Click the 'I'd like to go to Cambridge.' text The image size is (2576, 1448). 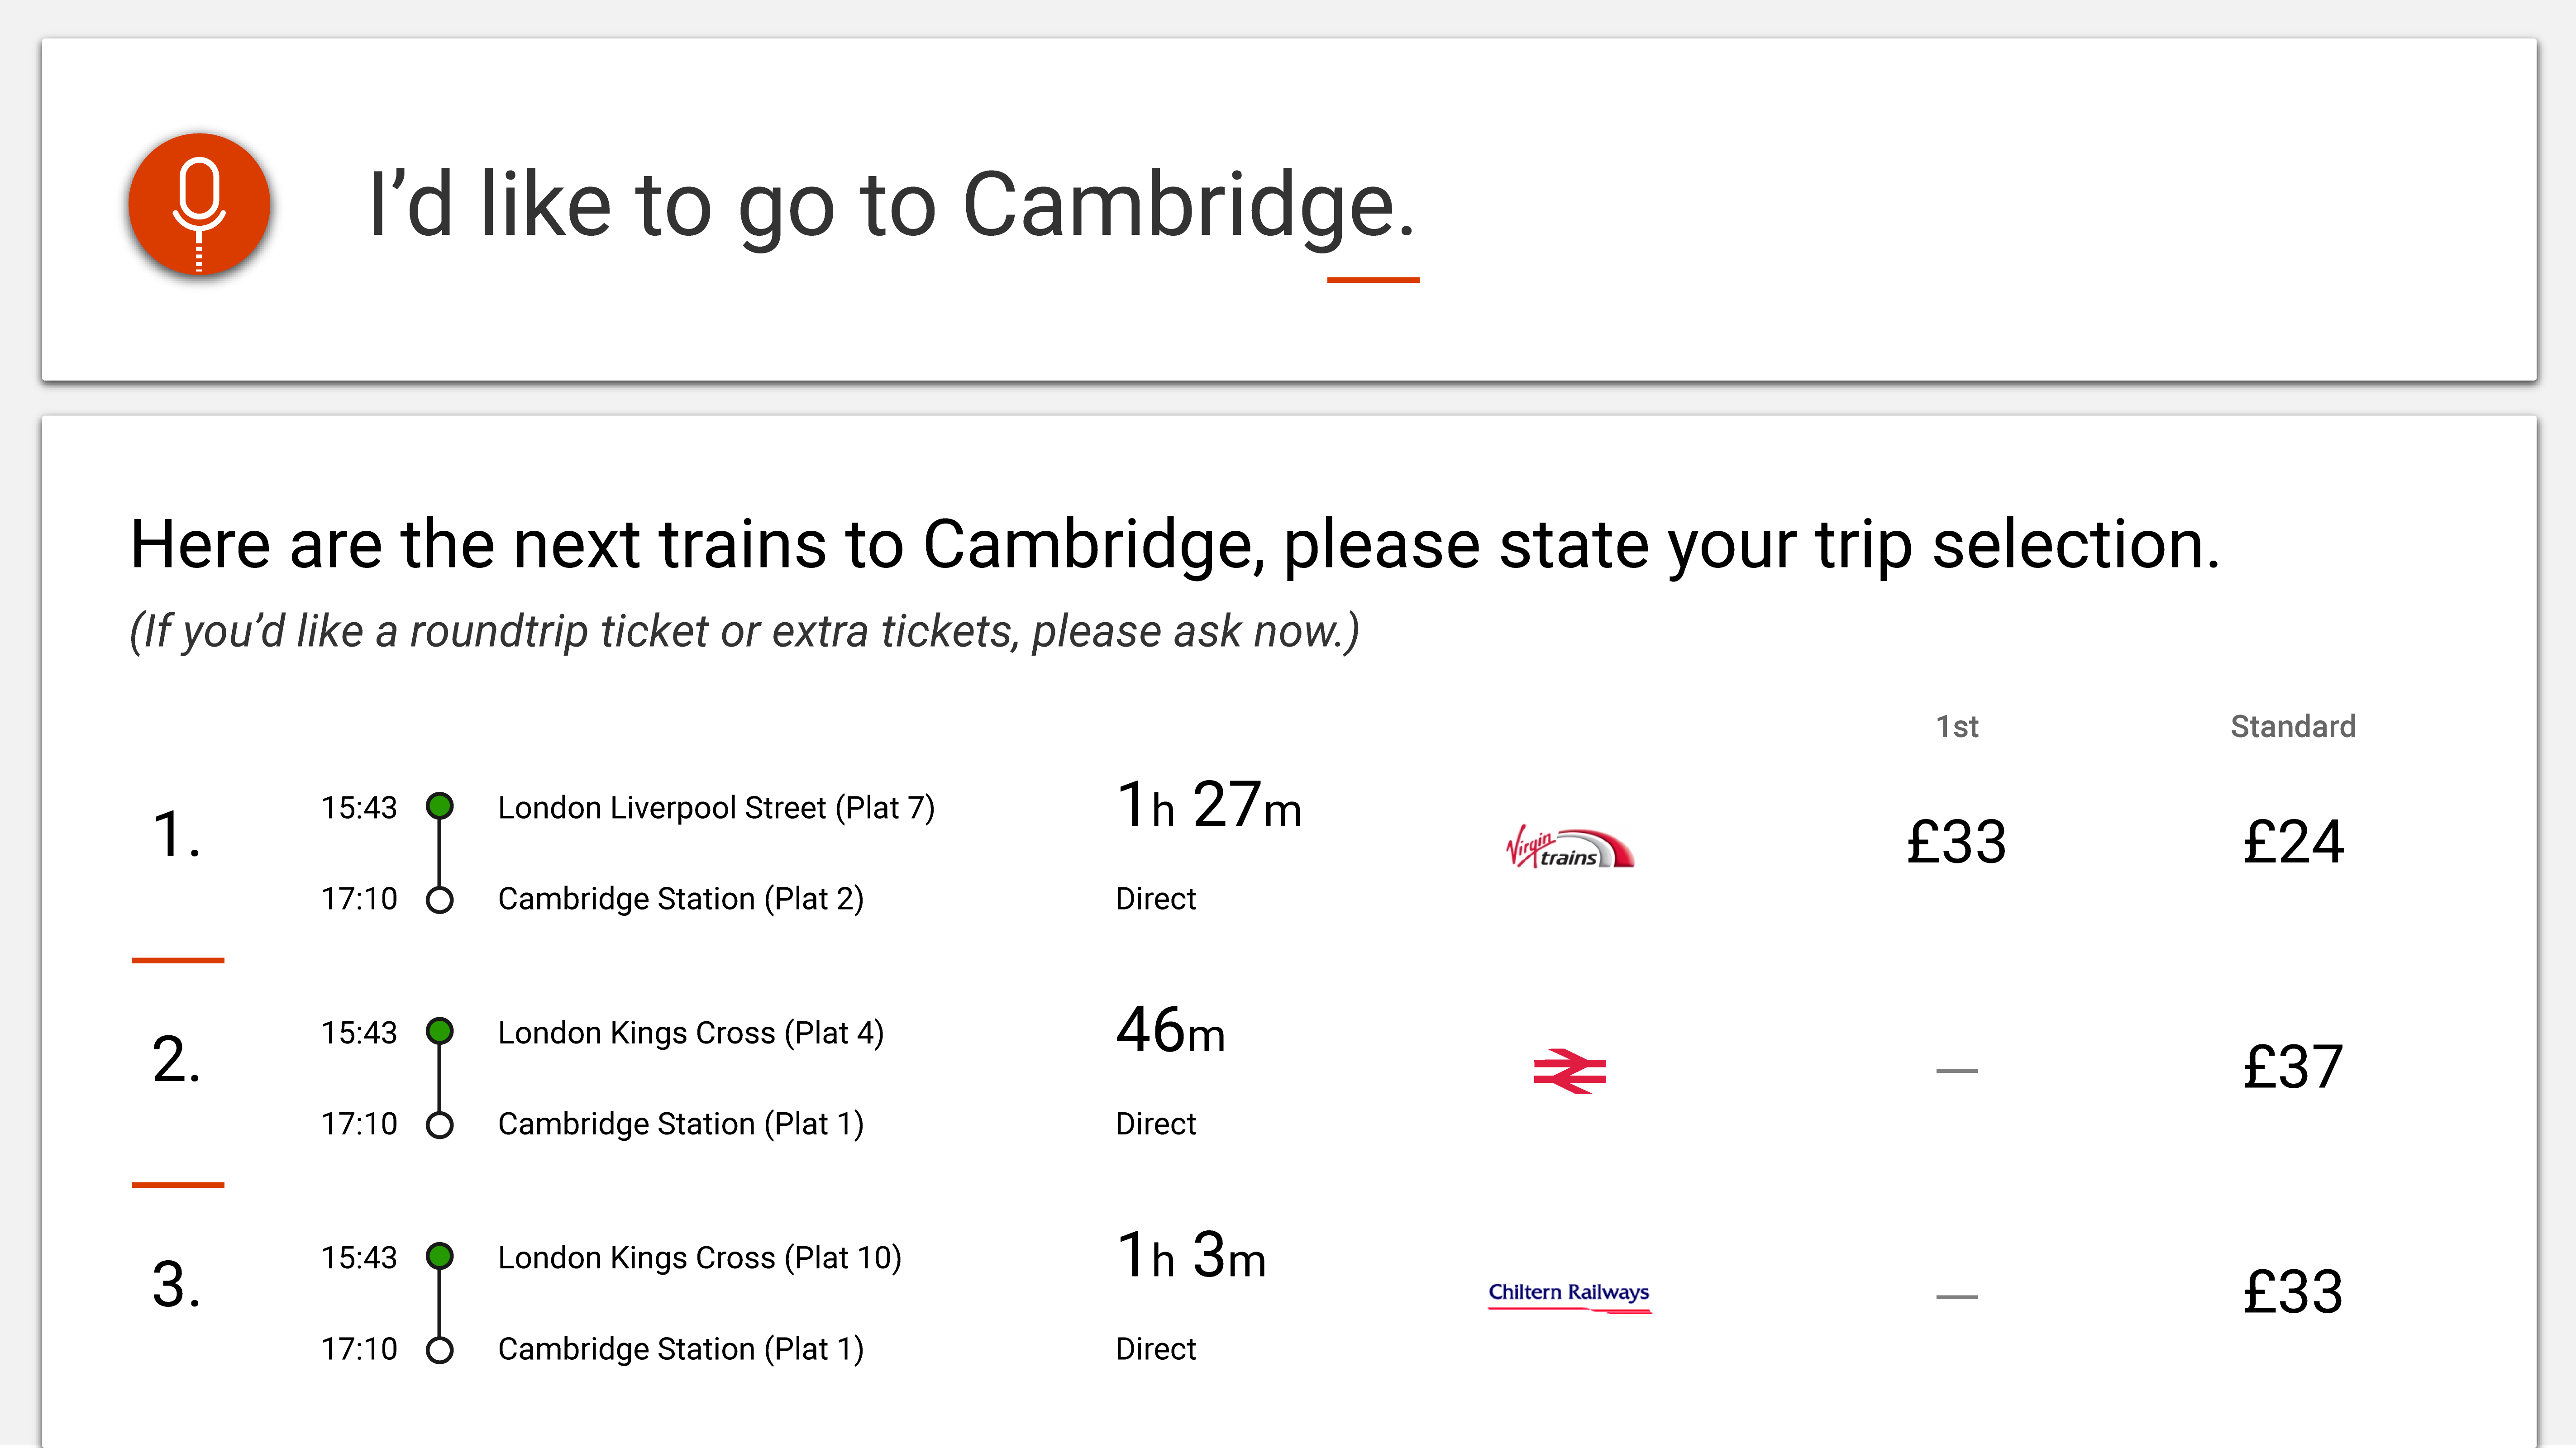click(x=891, y=205)
